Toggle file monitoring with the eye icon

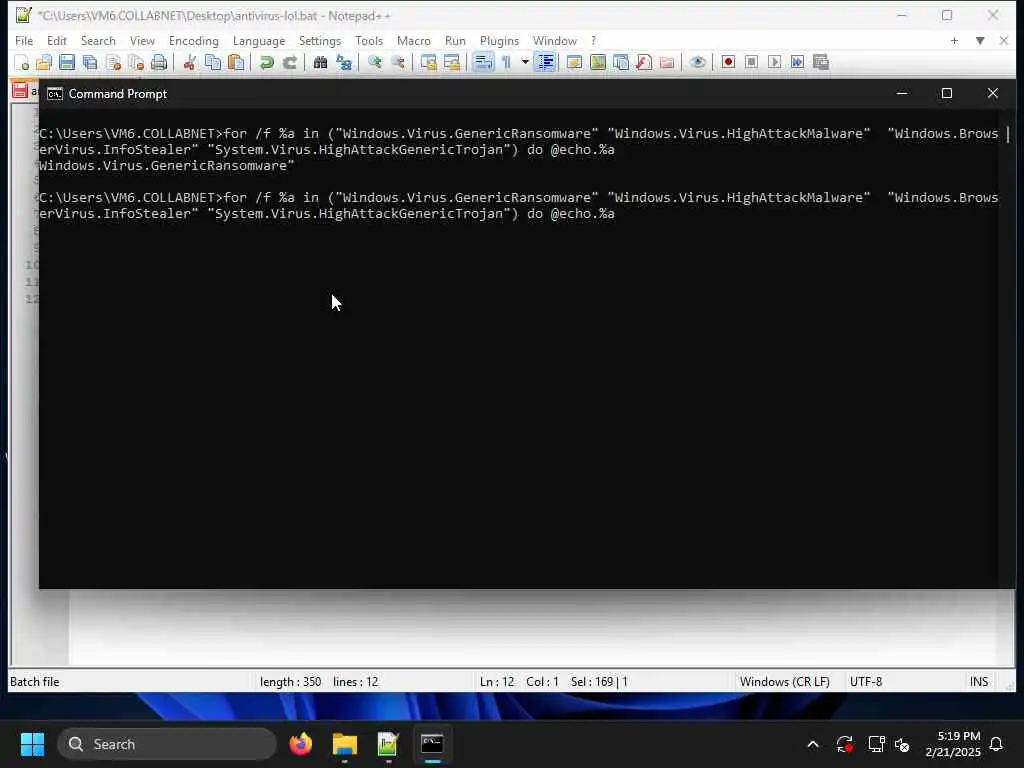tap(697, 63)
